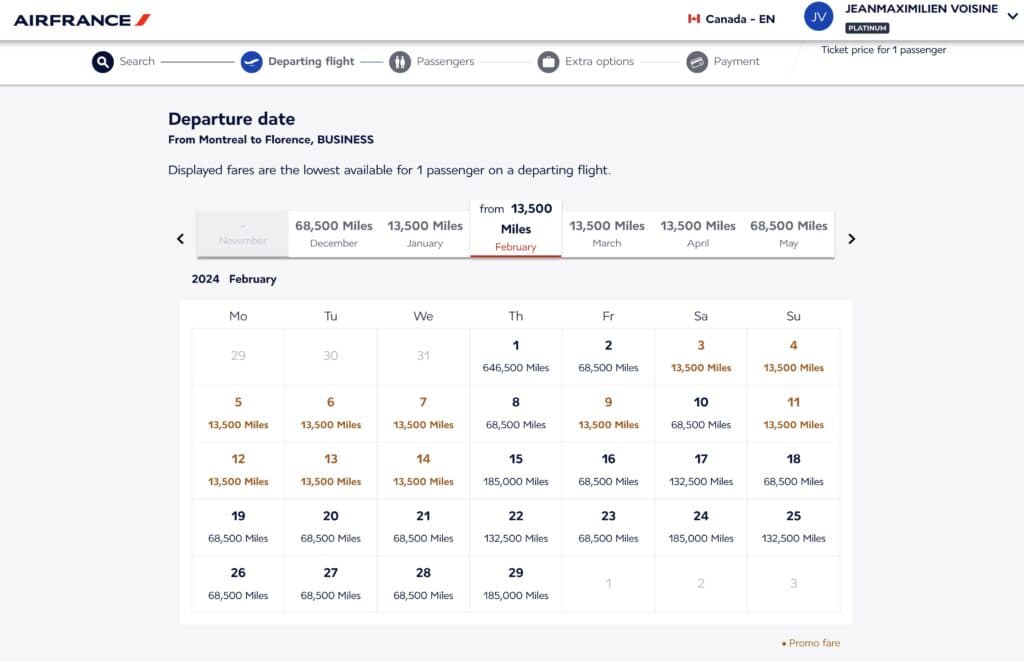The image size is (1024, 662).
Task: Click the Canada flag icon
Action: pyautogui.click(x=694, y=19)
